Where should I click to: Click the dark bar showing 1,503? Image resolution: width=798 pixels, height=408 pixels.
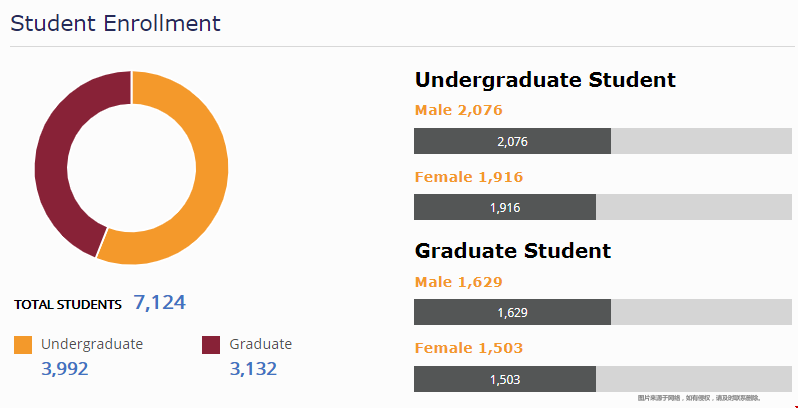click(505, 379)
